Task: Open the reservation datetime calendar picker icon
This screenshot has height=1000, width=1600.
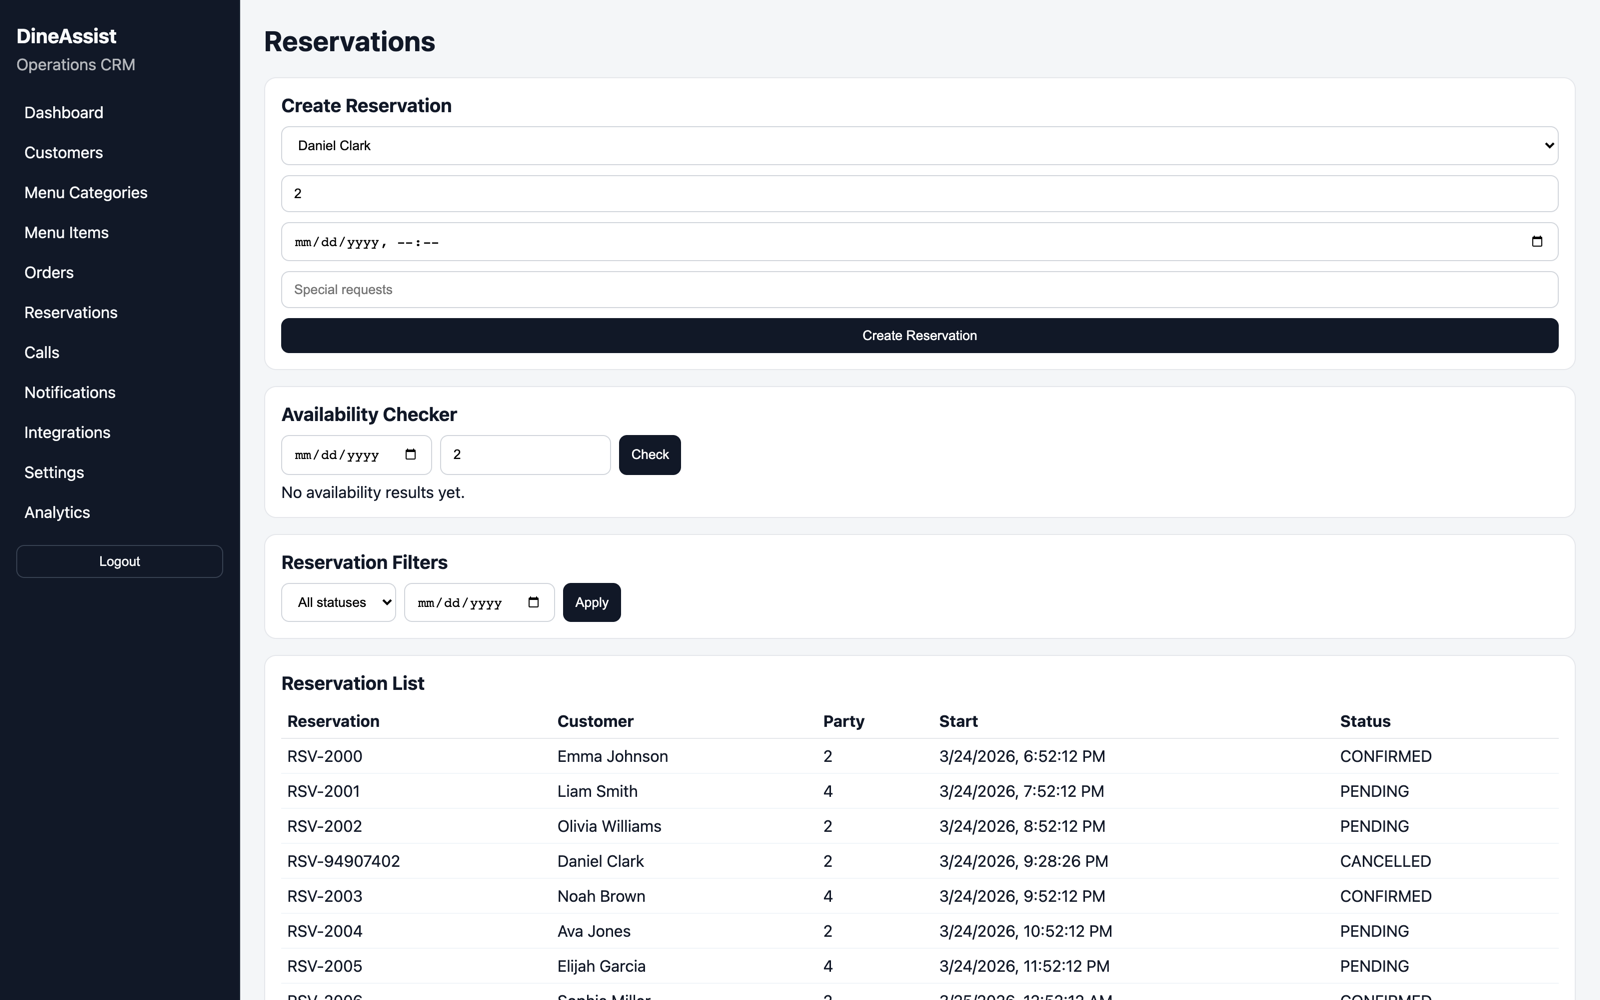Action: coord(1537,242)
